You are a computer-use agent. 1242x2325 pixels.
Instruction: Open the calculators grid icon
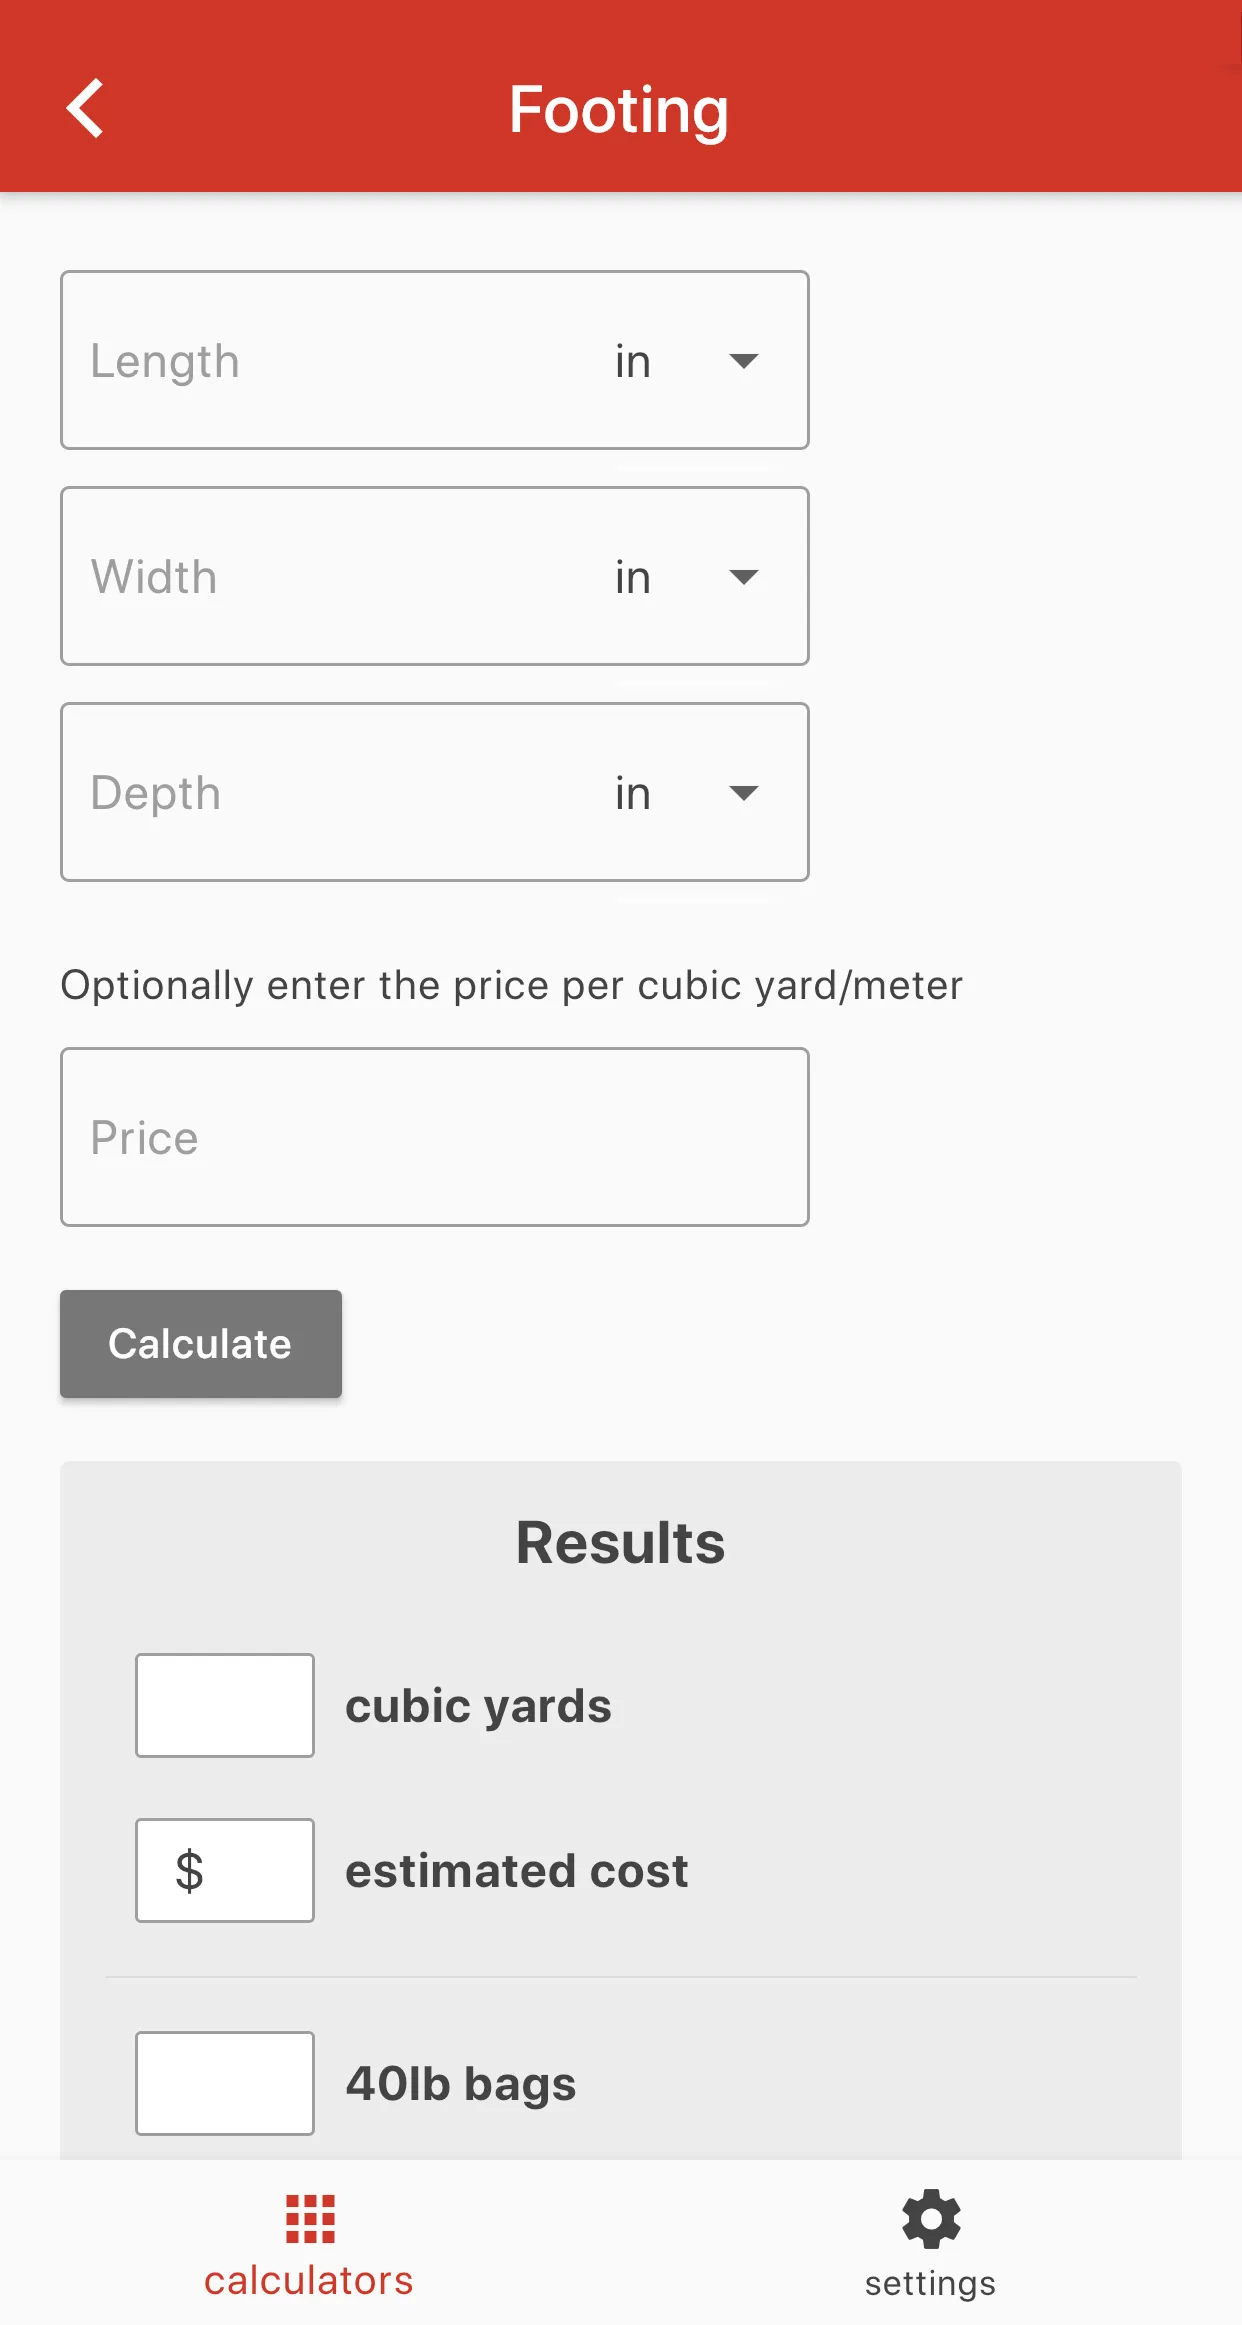[x=310, y=2219]
